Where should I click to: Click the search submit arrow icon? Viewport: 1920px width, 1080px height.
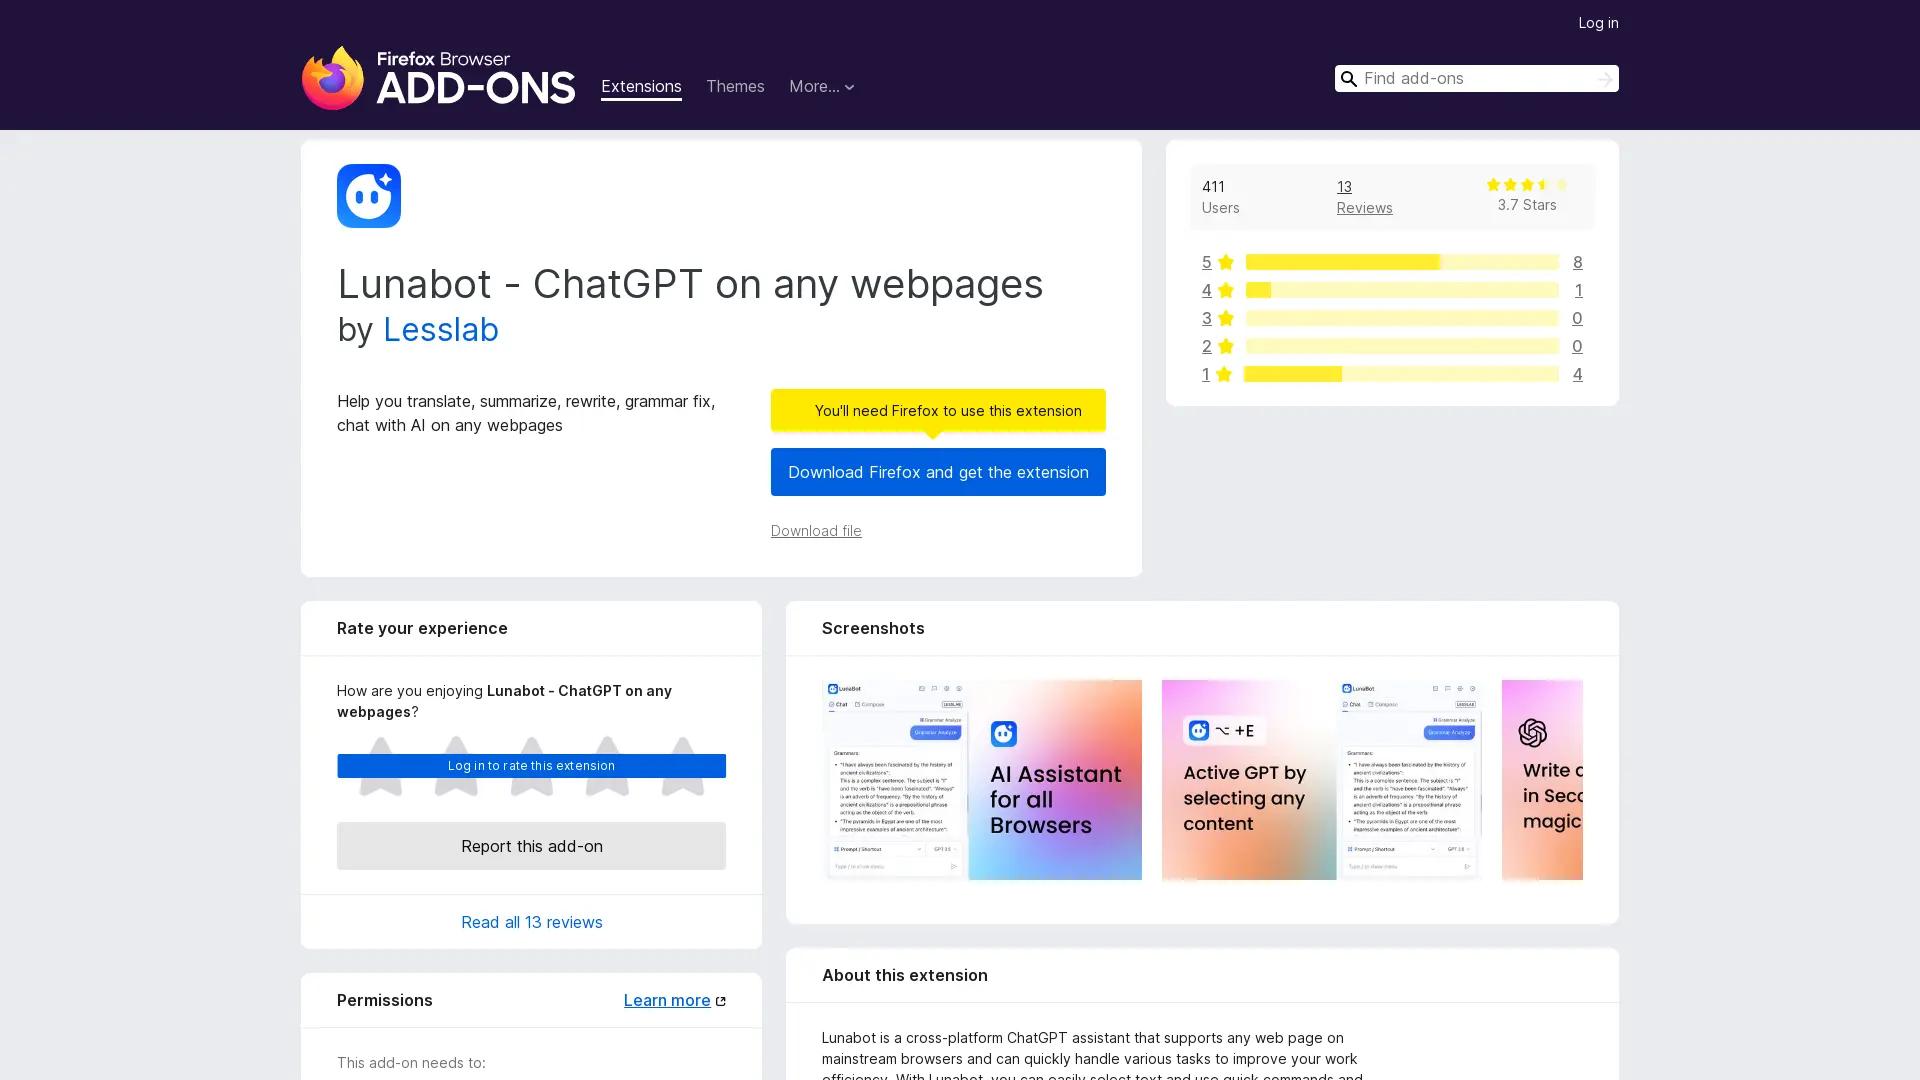[1604, 78]
